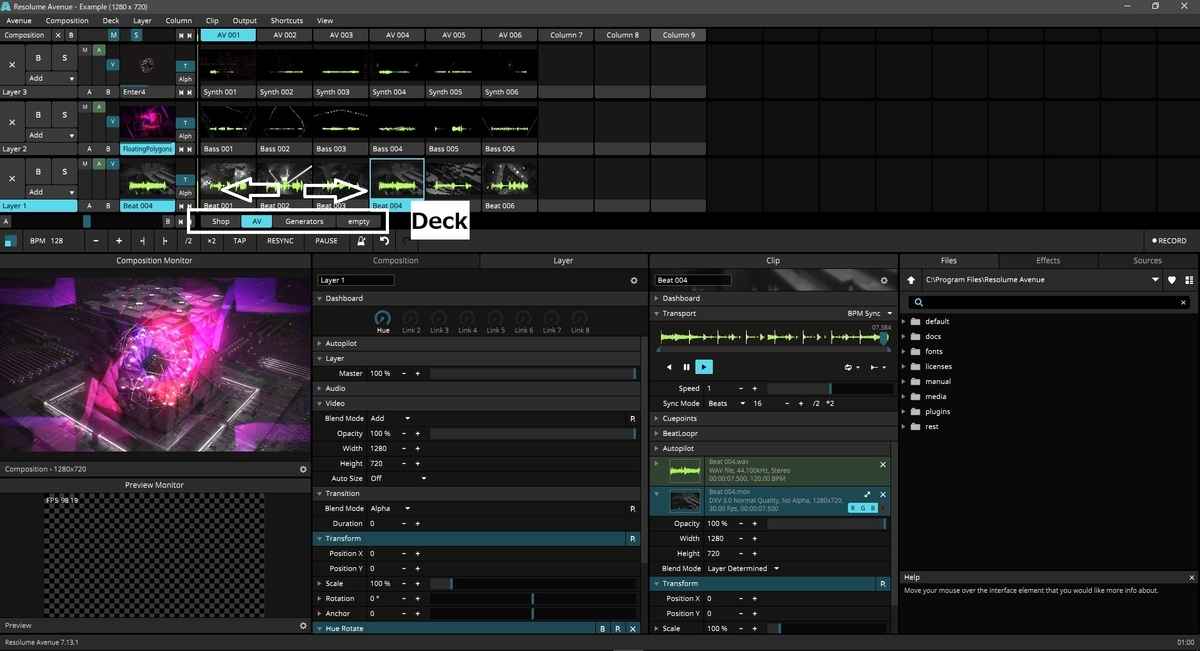This screenshot has height=651, width=1200.
Task: Play Beat 004 clip forward
Action: (703, 367)
